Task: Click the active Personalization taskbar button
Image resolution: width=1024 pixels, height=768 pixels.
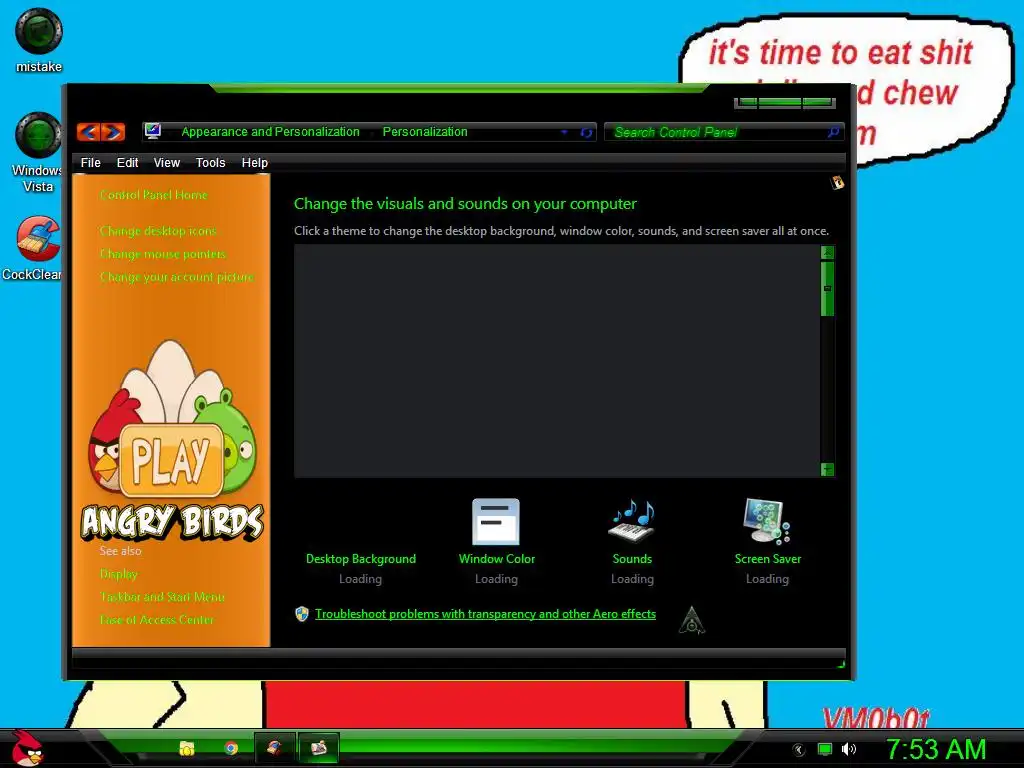Action: 319,748
